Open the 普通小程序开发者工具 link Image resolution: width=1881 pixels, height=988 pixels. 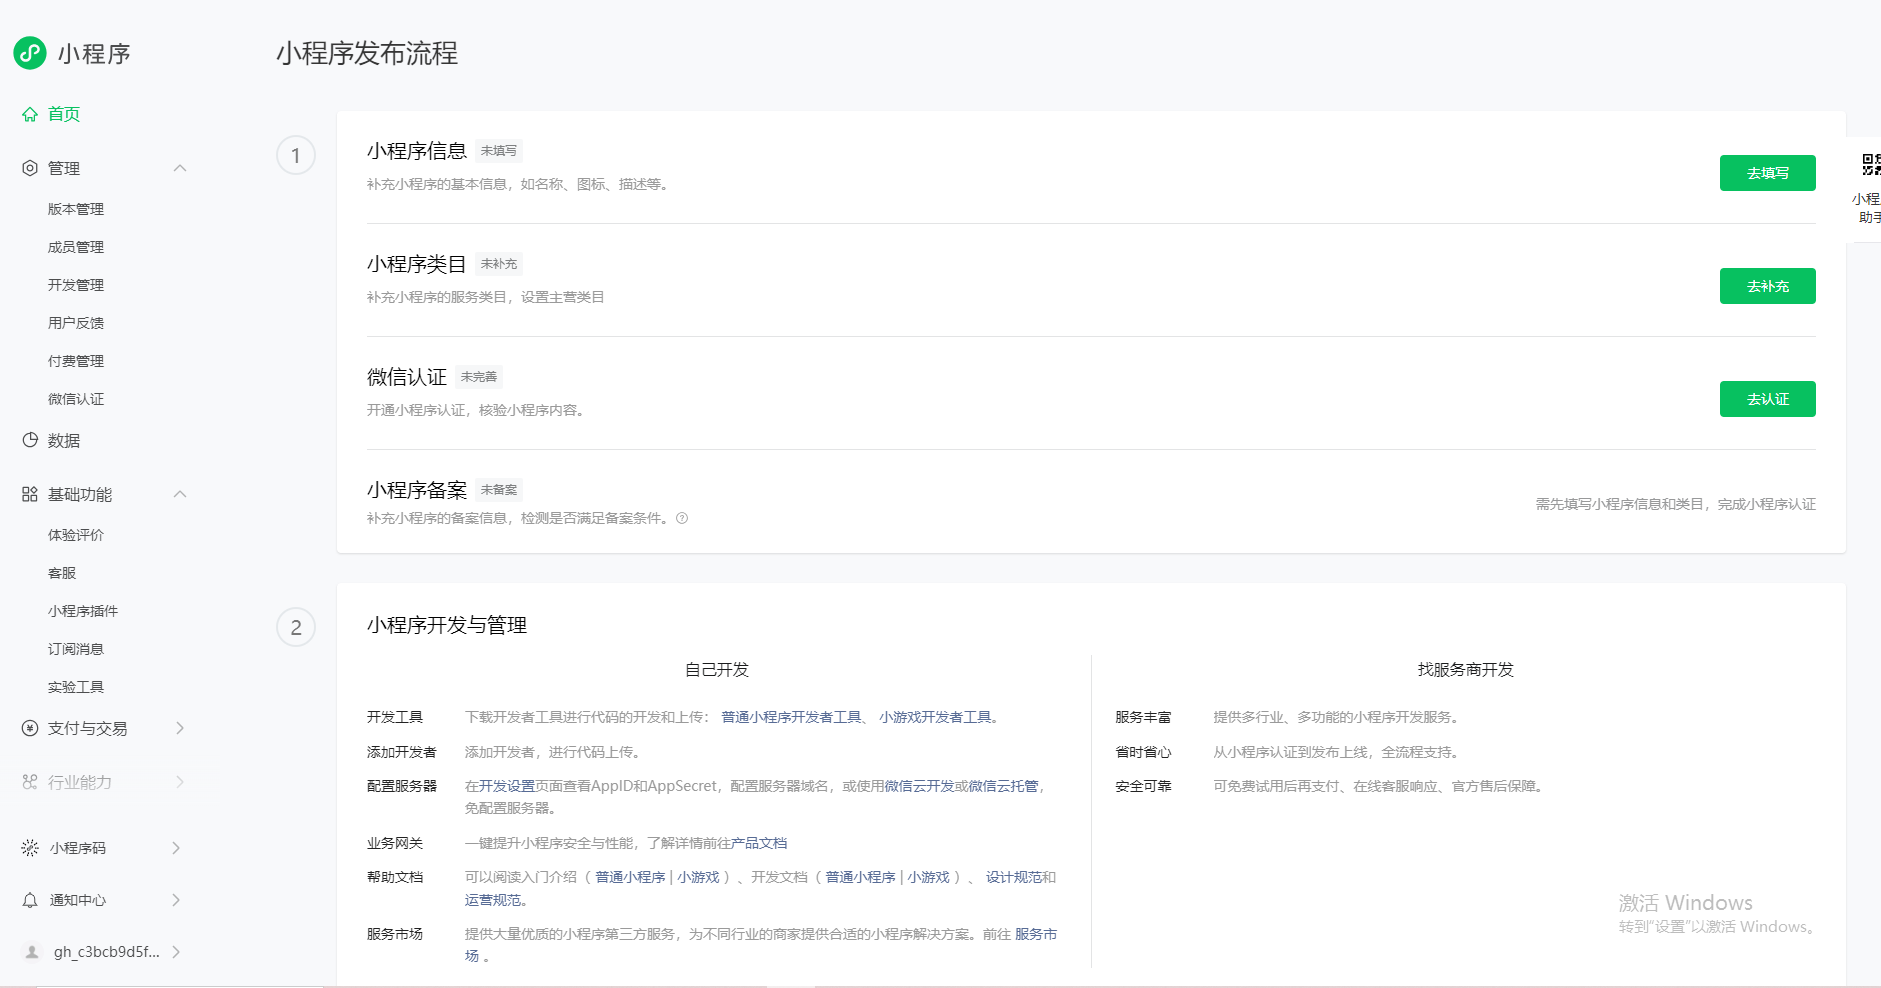tap(791, 717)
